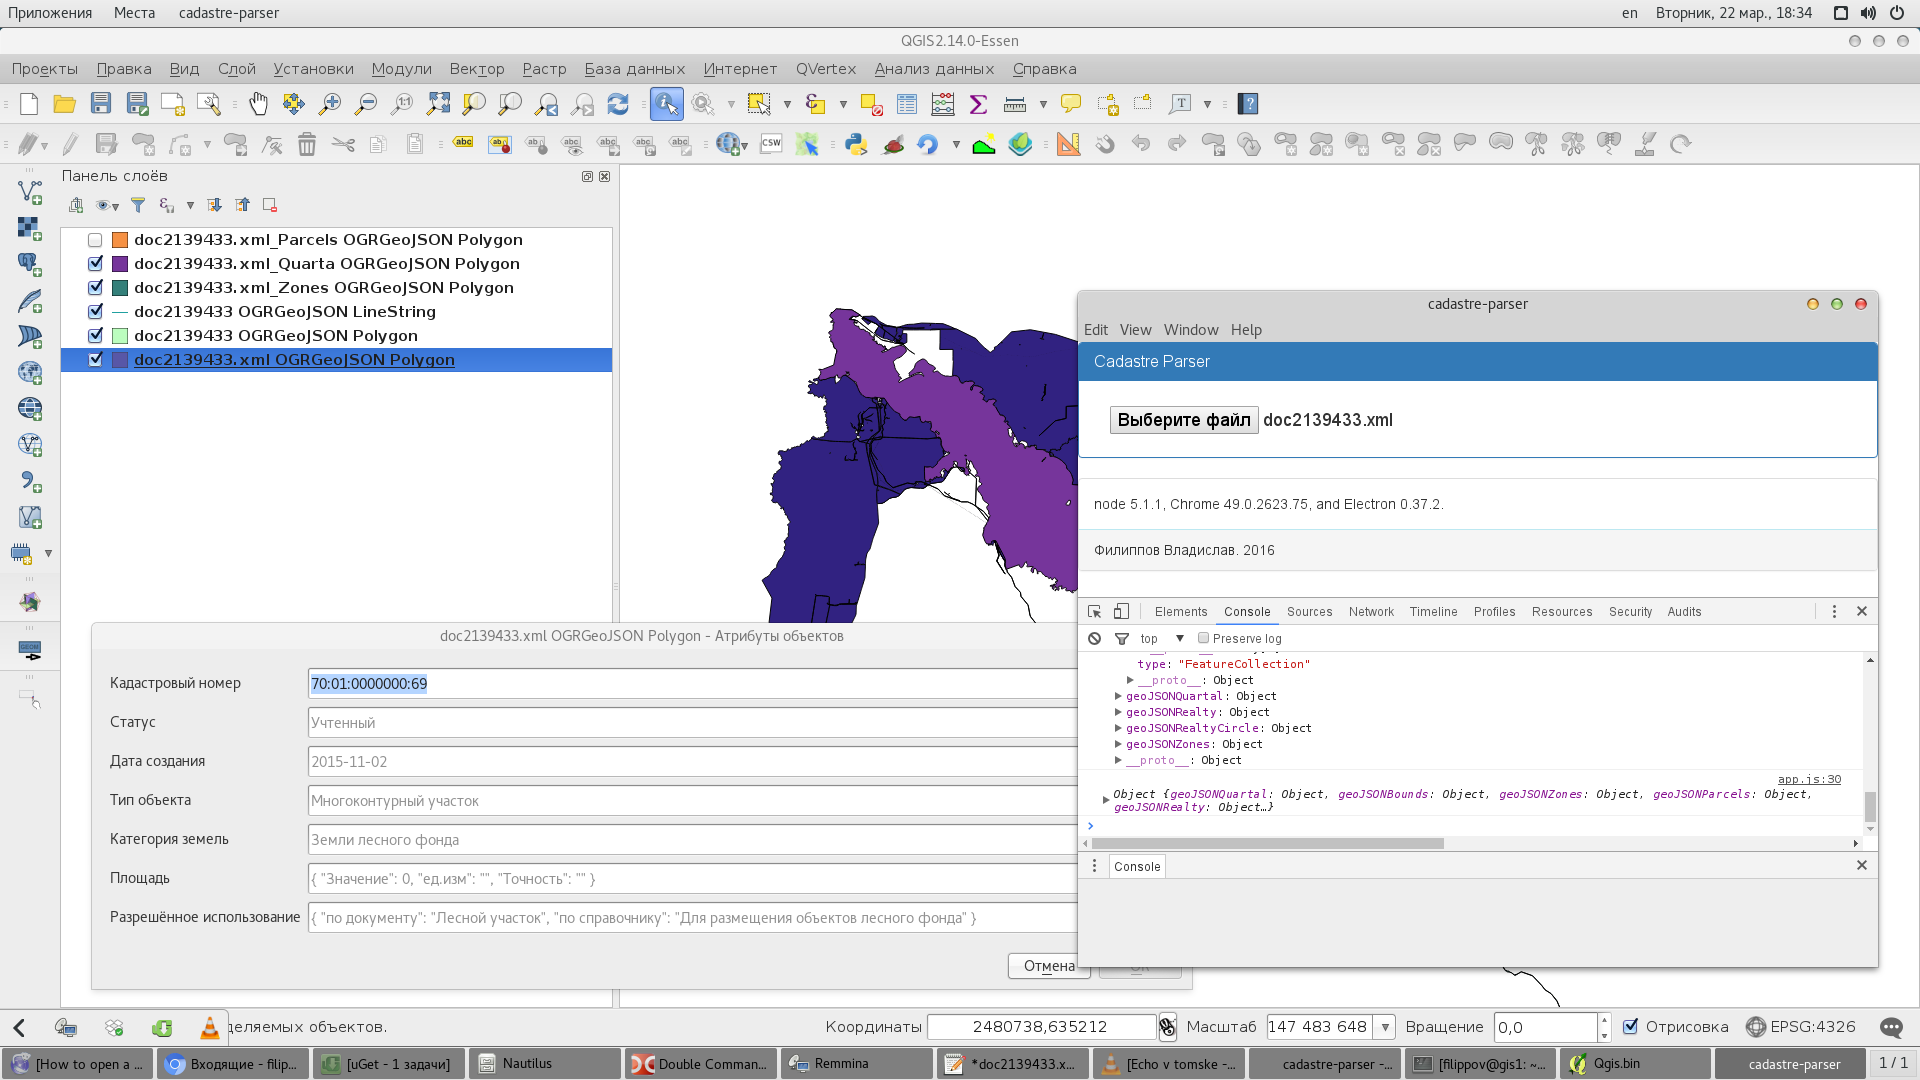Viewport: 1920px width, 1080px height.
Task: Click the Identify Features tool icon
Action: (x=666, y=103)
